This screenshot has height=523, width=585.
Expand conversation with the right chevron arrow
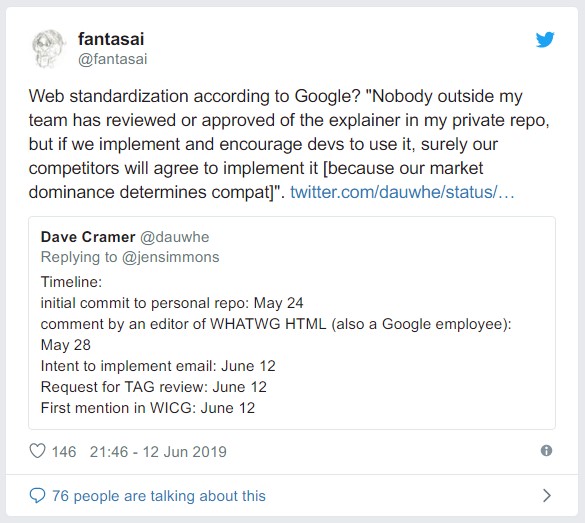(547, 495)
